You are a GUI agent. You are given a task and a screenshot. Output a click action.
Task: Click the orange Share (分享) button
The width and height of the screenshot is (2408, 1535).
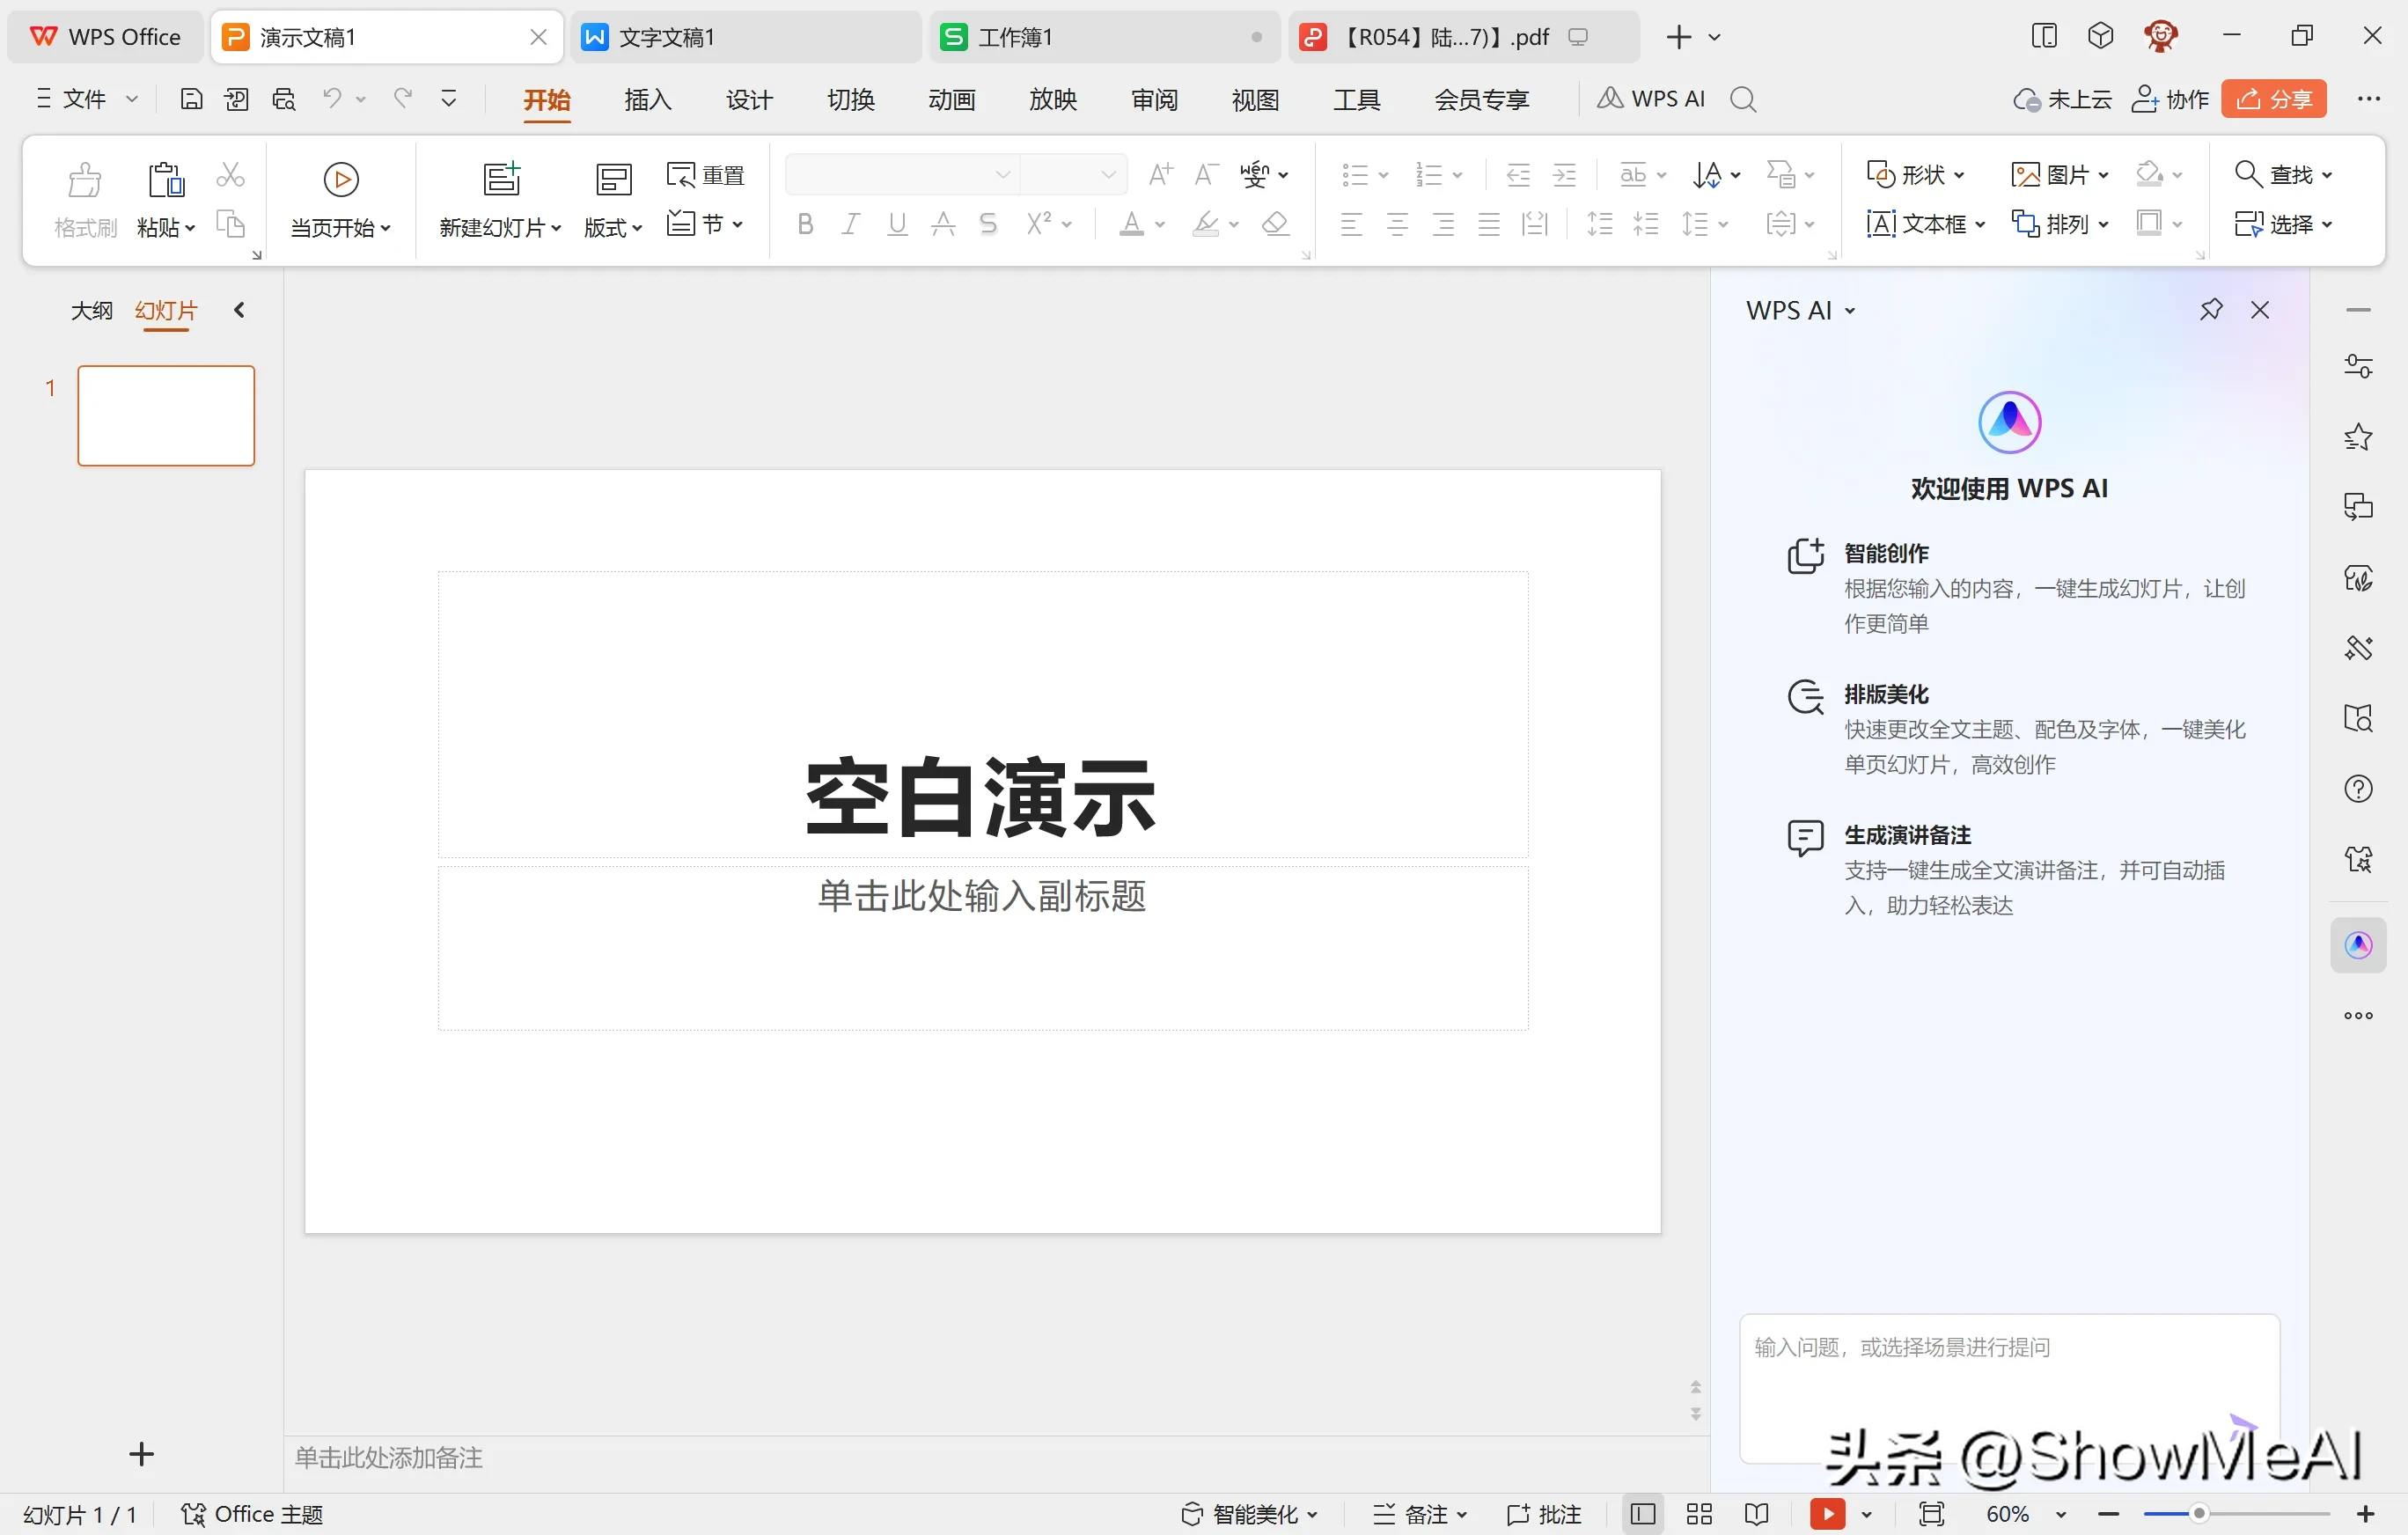[2274, 99]
